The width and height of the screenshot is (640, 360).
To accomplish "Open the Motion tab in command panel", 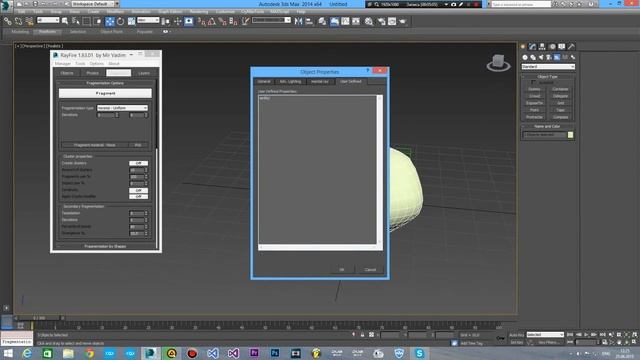I will coord(552,47).
